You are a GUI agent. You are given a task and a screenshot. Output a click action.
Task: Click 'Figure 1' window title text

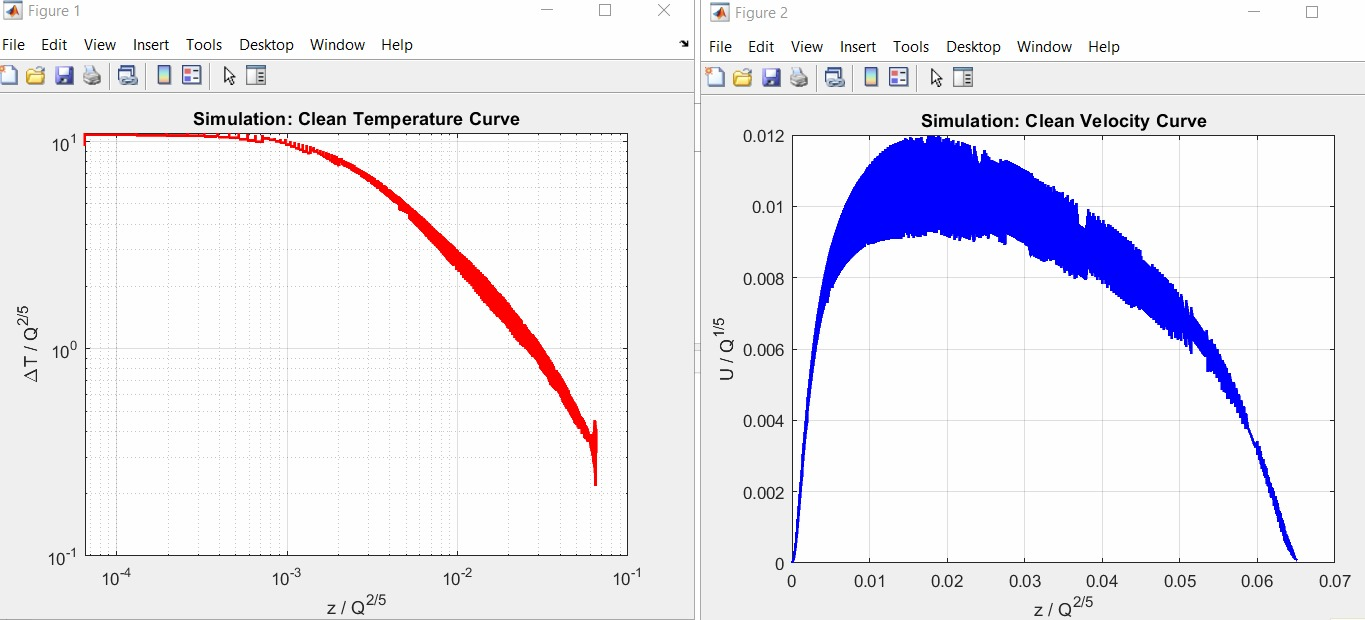[55, 11]
